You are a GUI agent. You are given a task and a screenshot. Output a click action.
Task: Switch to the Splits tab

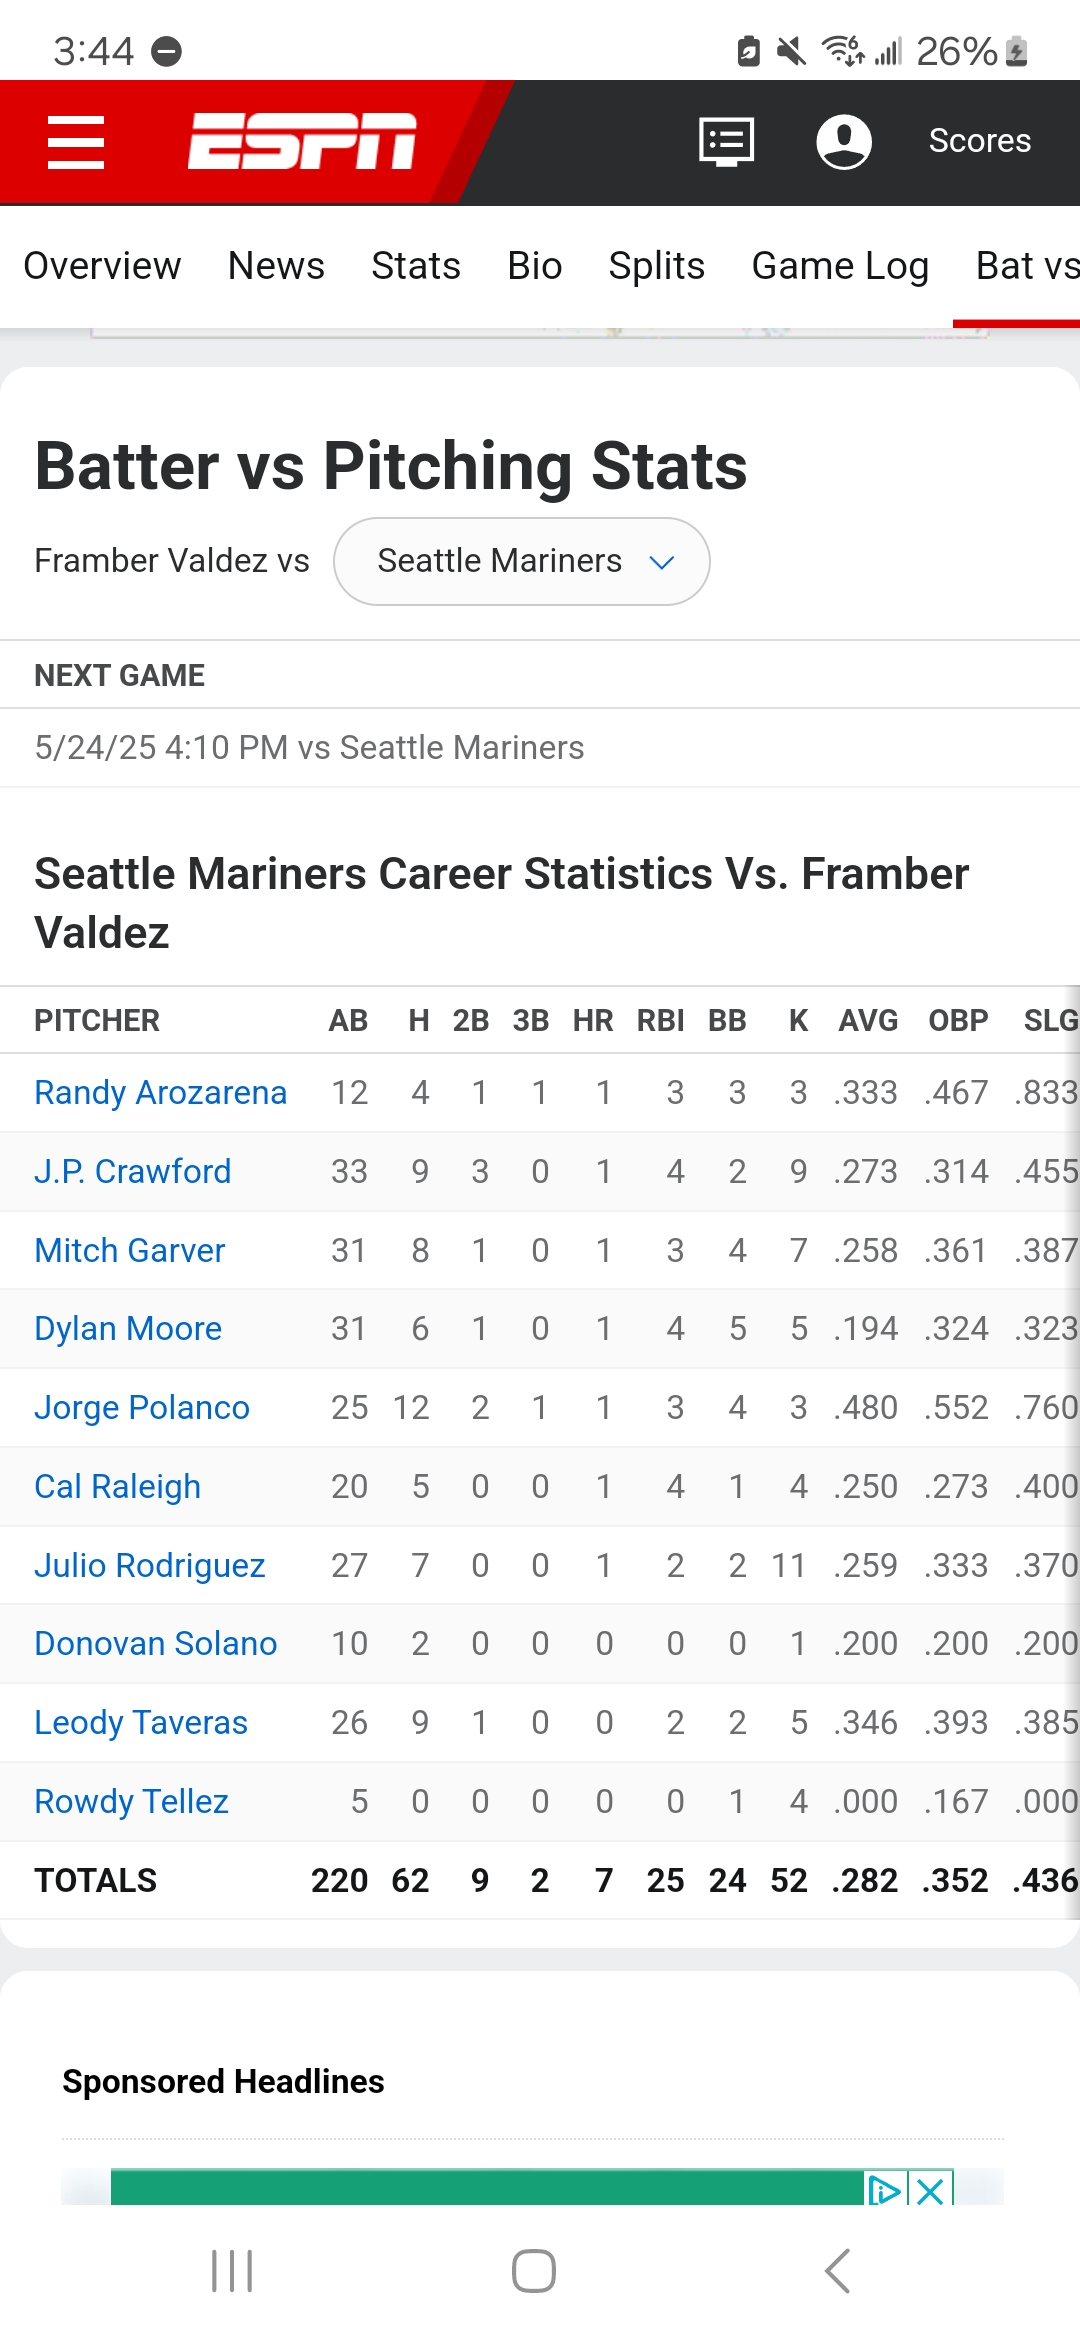click(x=656, y=266)
